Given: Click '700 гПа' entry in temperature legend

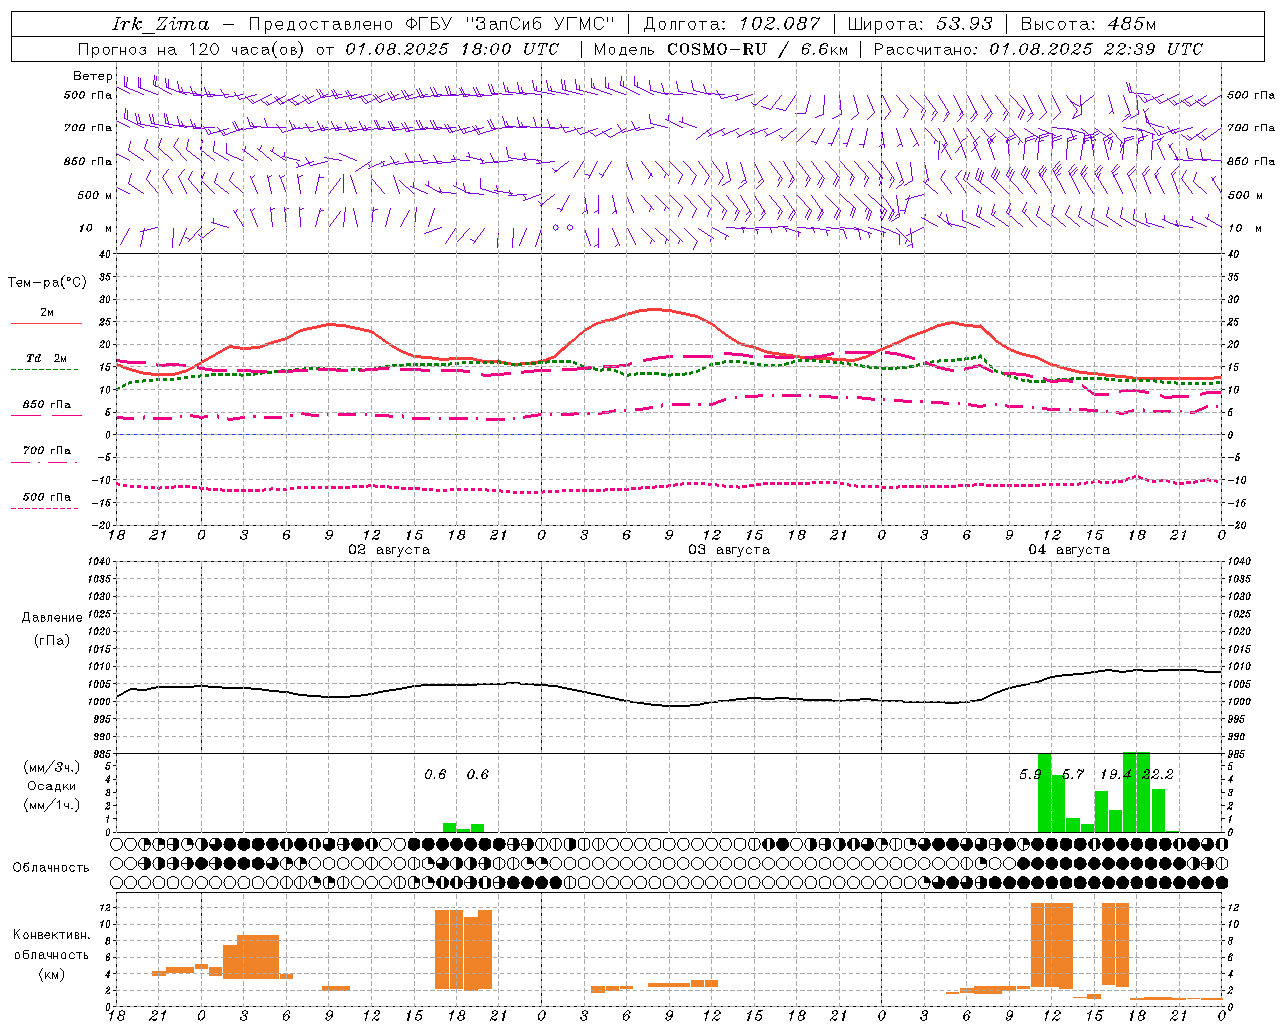Looking at the screenshot, I should coord(47,450).
